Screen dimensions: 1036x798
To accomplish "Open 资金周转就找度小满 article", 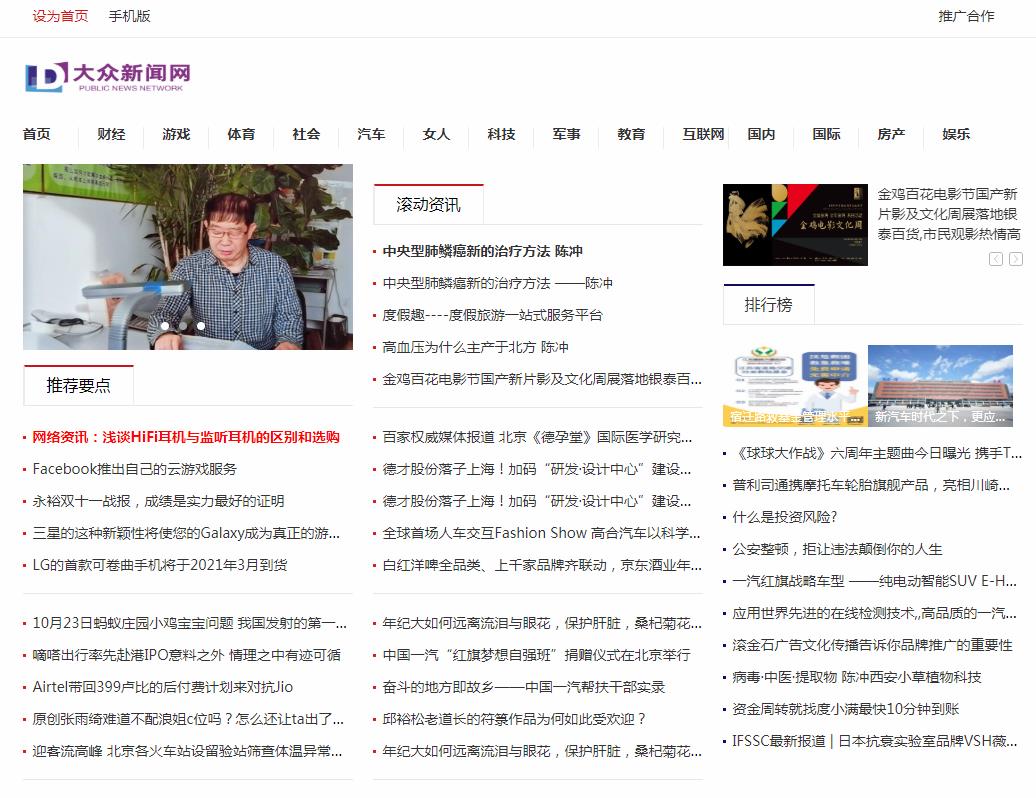I will point(846,709).
